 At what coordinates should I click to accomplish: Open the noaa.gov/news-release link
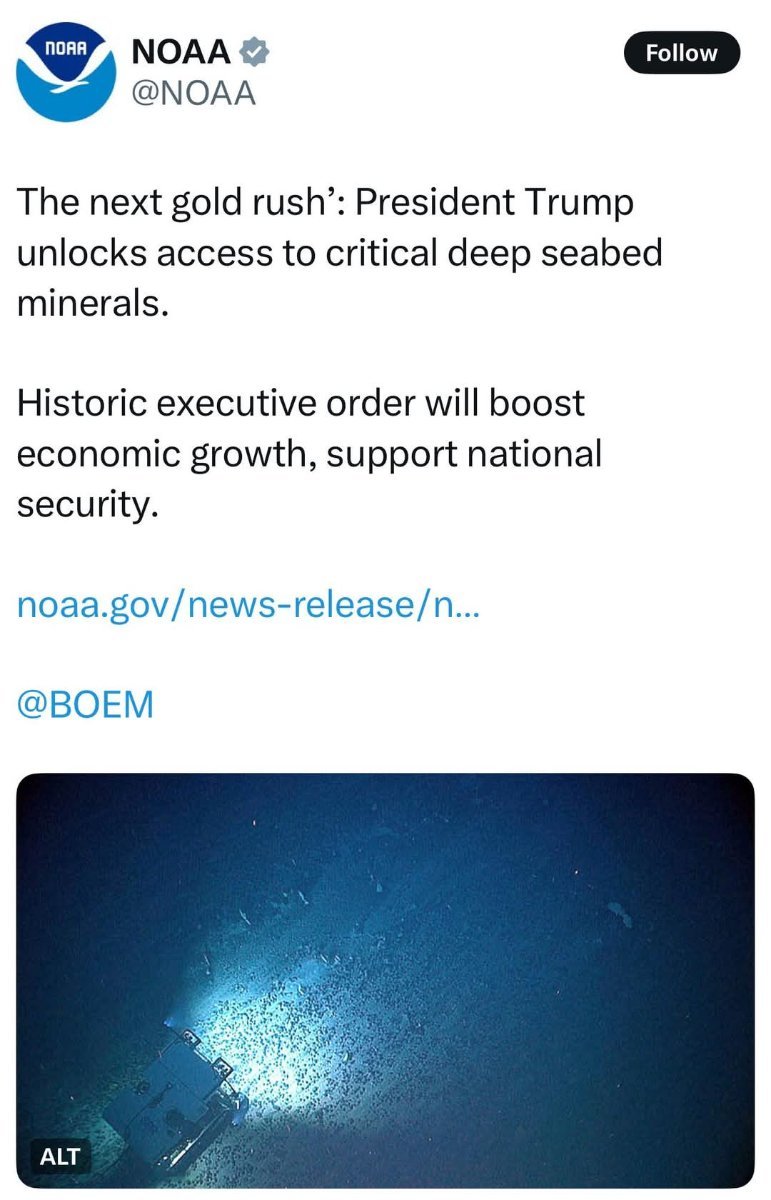click(x=249, y=606)
